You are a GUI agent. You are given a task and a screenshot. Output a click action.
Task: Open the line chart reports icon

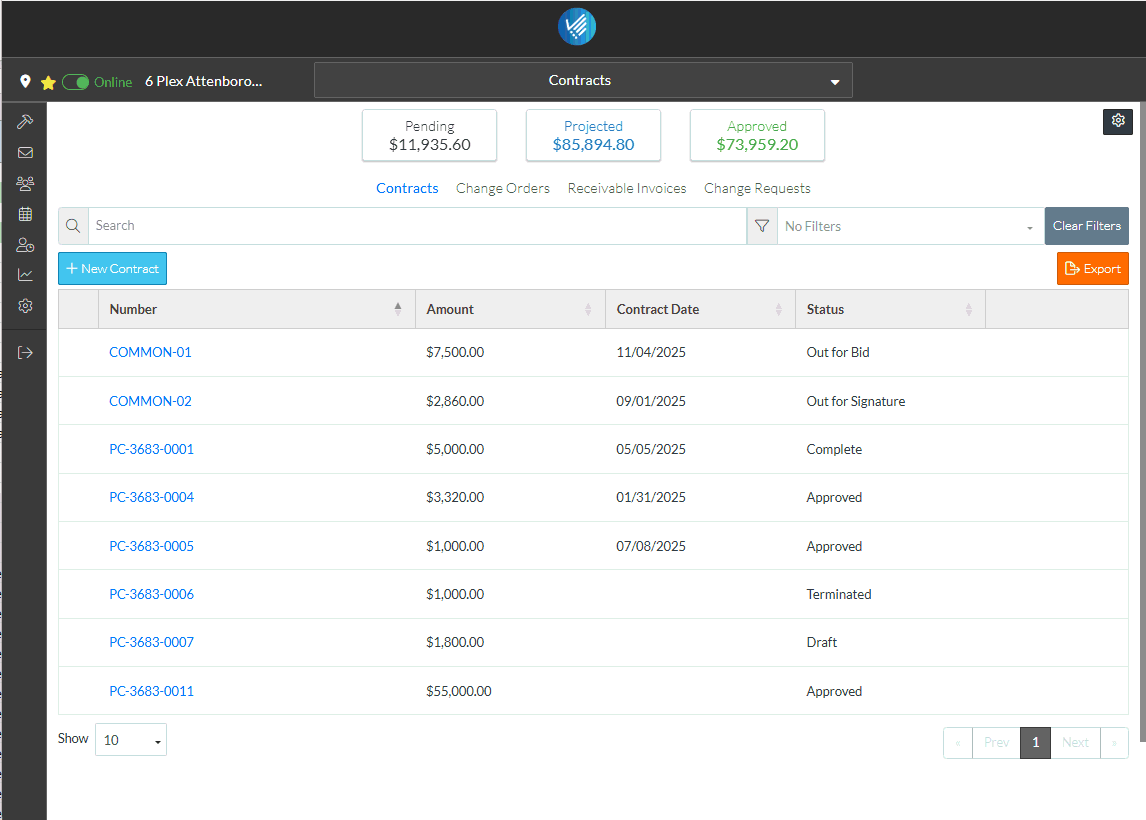click(25, 275)
